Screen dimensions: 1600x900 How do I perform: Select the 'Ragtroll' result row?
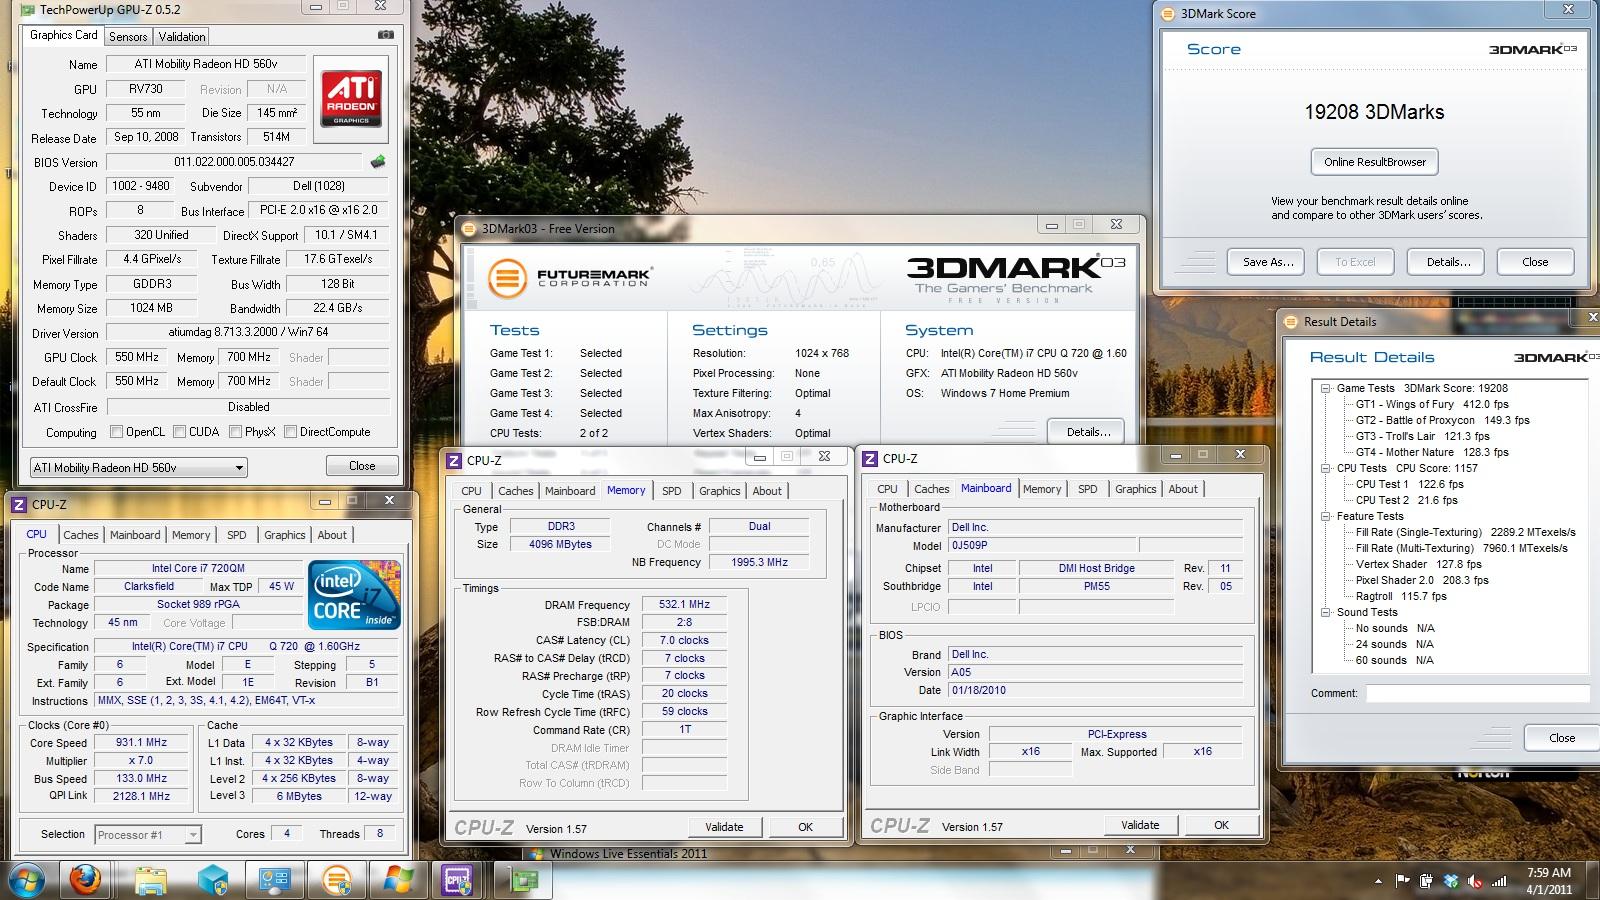tap(1401, 596)
